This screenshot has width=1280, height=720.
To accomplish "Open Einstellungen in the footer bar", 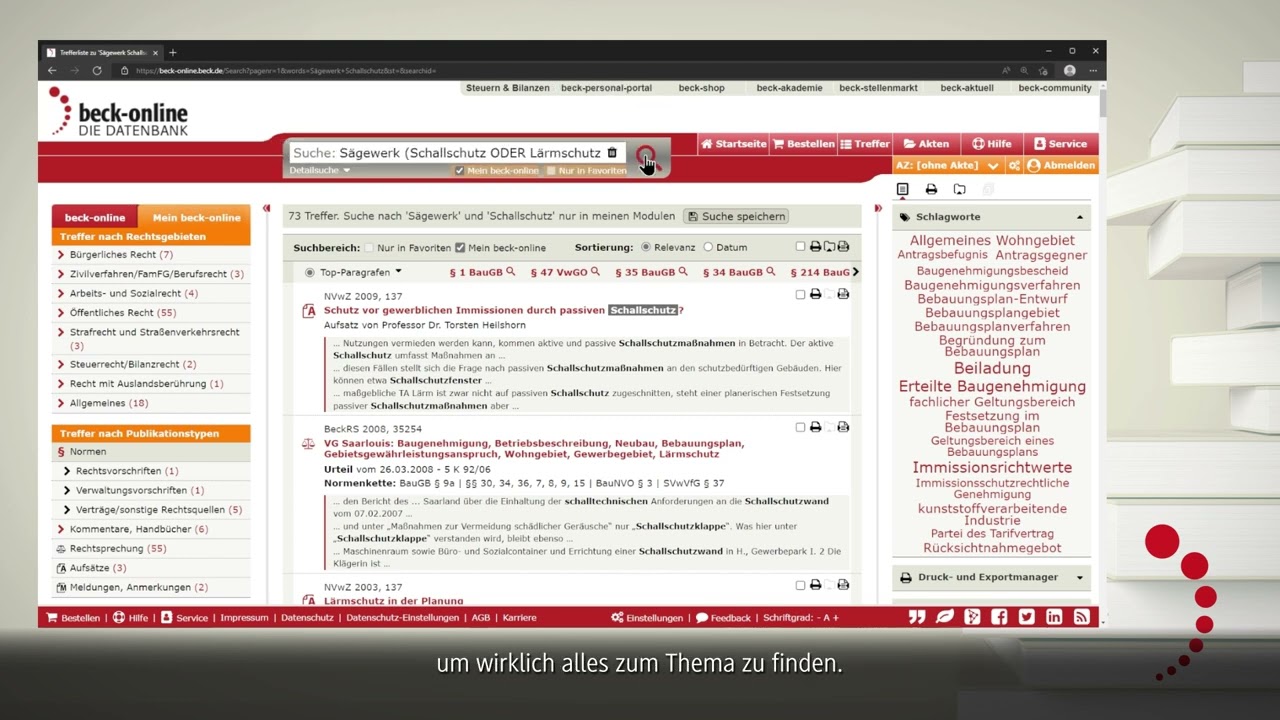I will pos(647,618).
